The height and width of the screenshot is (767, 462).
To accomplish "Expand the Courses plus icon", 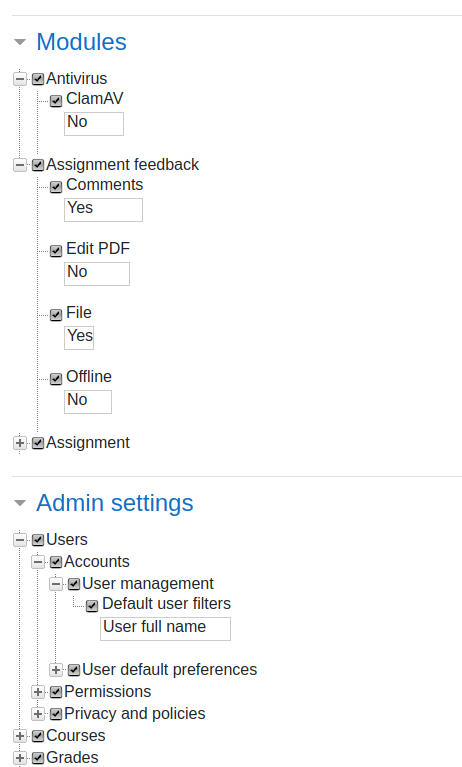I will click(x=20, y=736).
